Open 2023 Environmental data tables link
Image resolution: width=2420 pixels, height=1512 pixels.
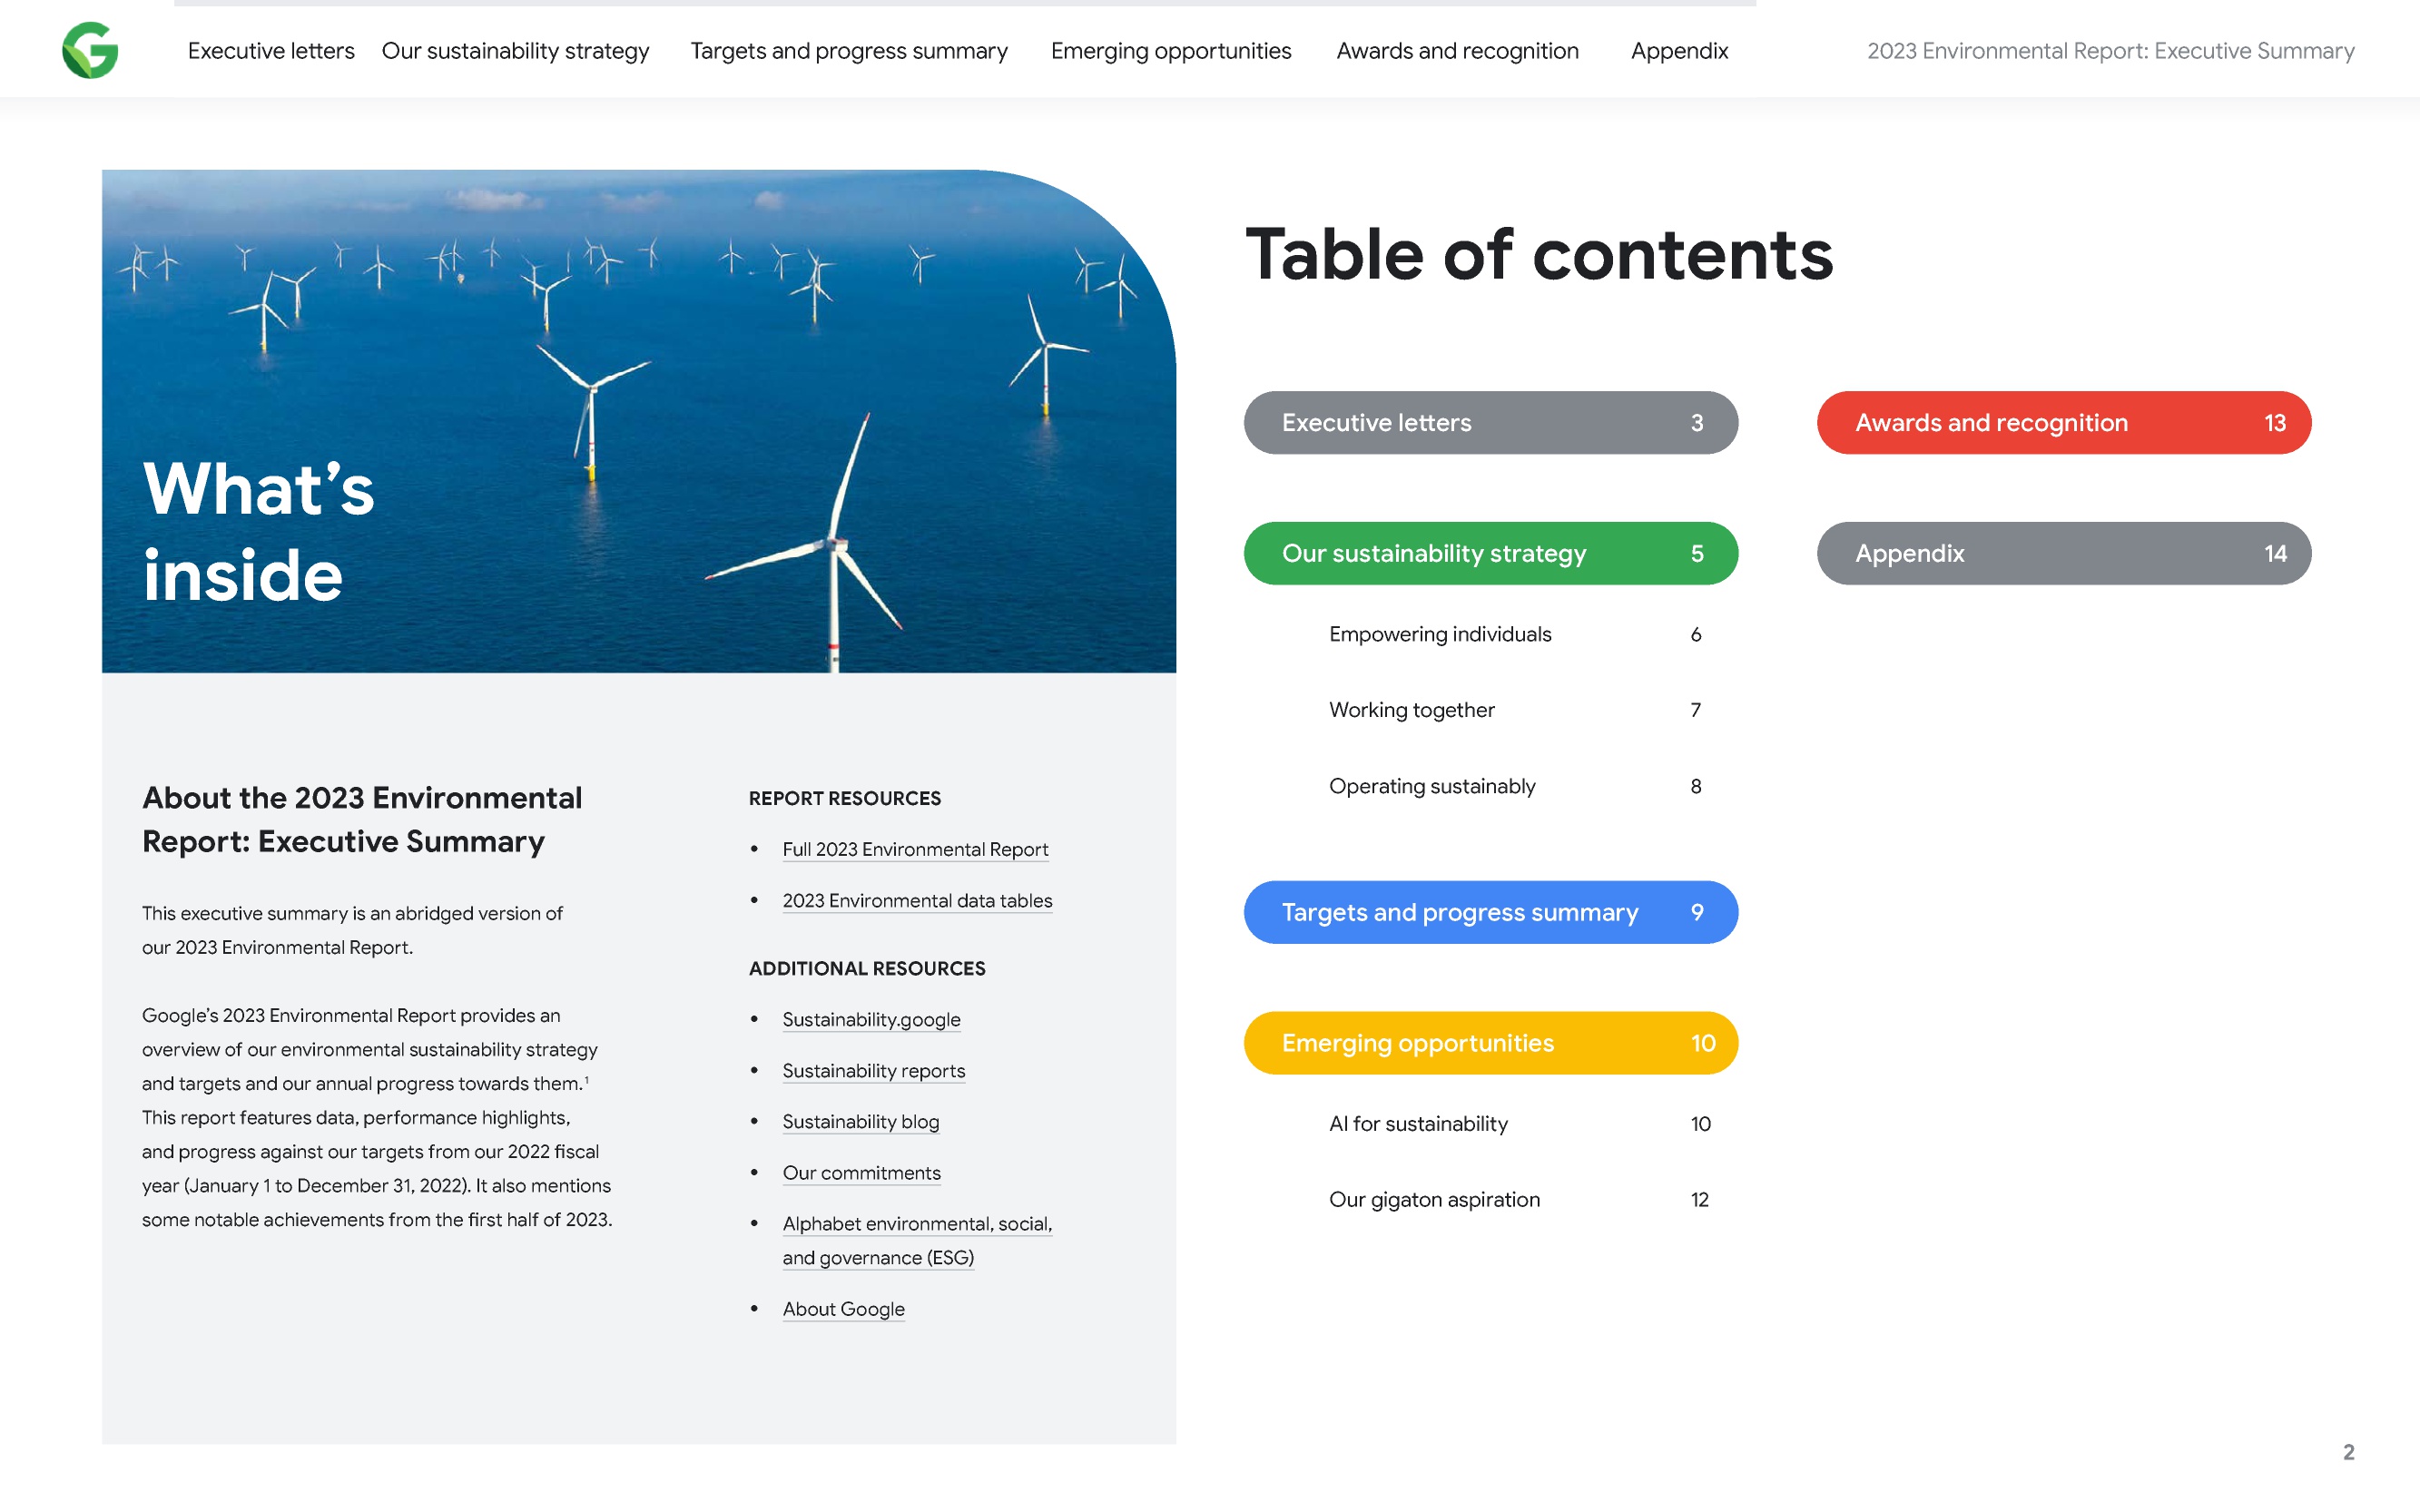pyautogui.click(x=917, y=901)
